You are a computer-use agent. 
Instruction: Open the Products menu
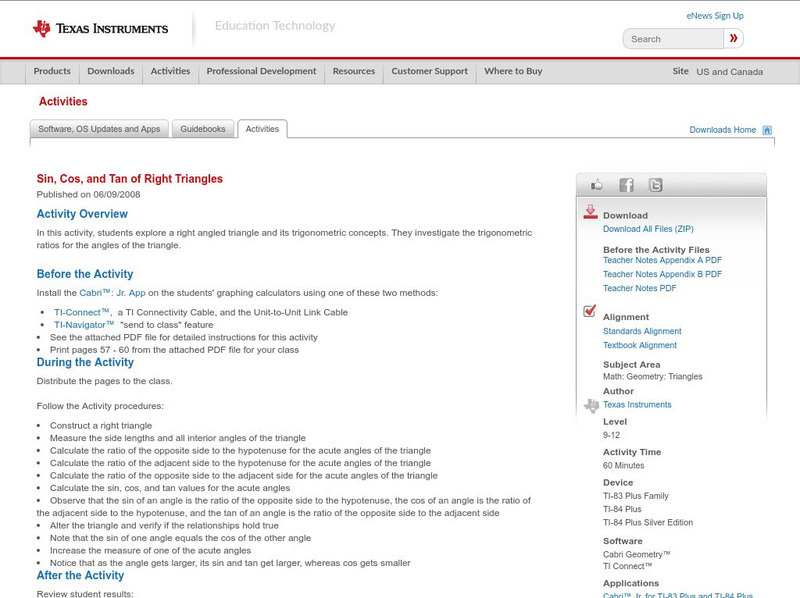tap(52, 71)
